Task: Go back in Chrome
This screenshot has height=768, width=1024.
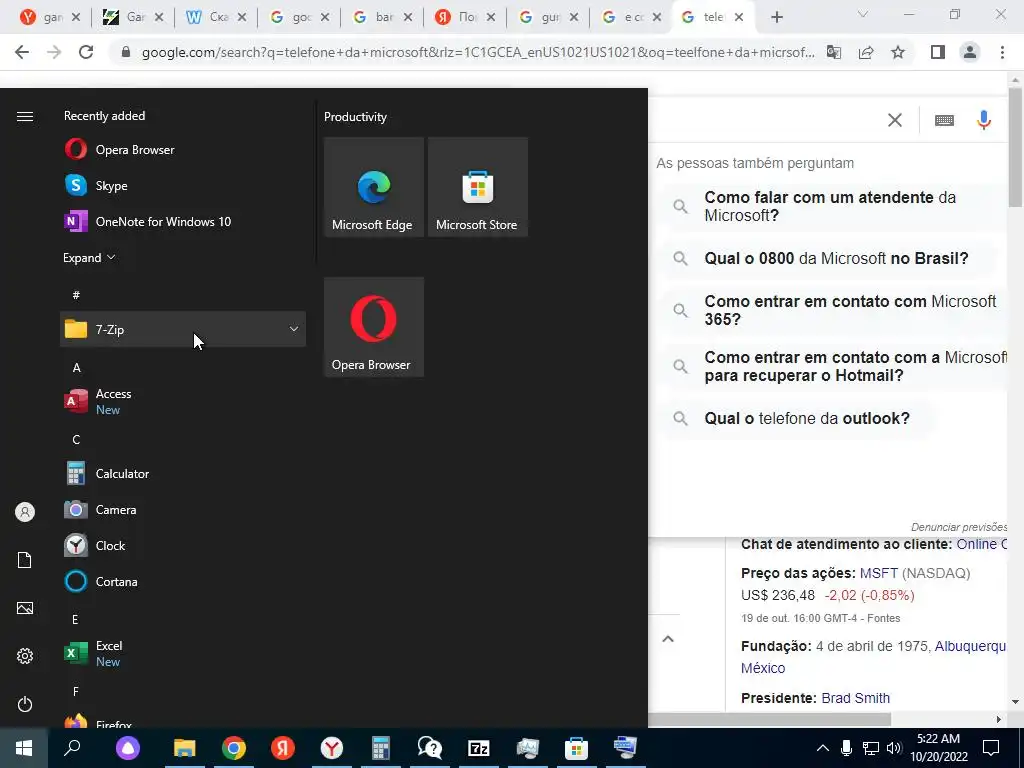Action: pos(22,52)
